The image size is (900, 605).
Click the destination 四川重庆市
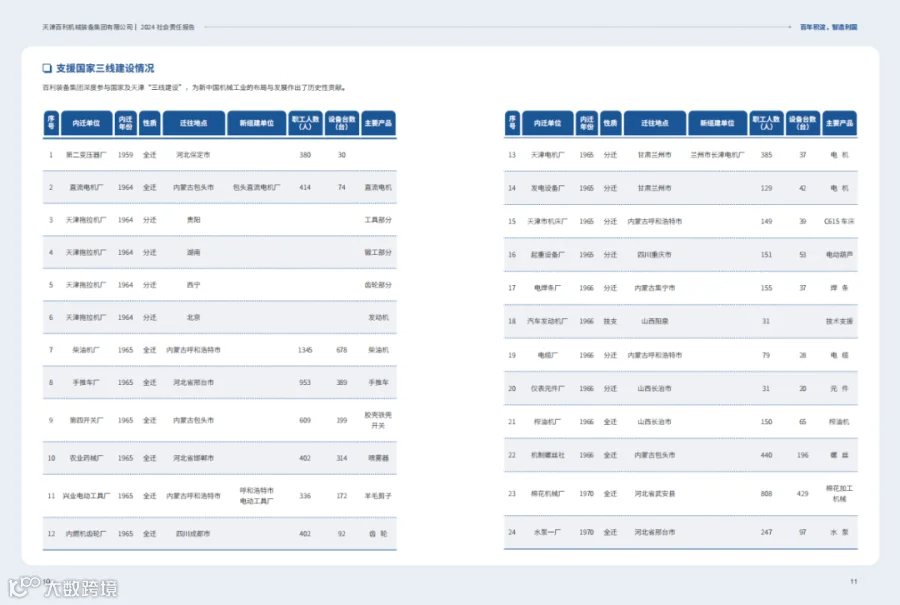tap(654, 255)
